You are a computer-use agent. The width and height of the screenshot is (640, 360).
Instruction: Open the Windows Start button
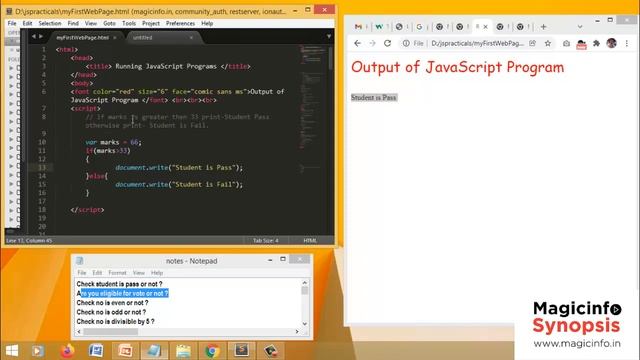click(x=12, y=351)
